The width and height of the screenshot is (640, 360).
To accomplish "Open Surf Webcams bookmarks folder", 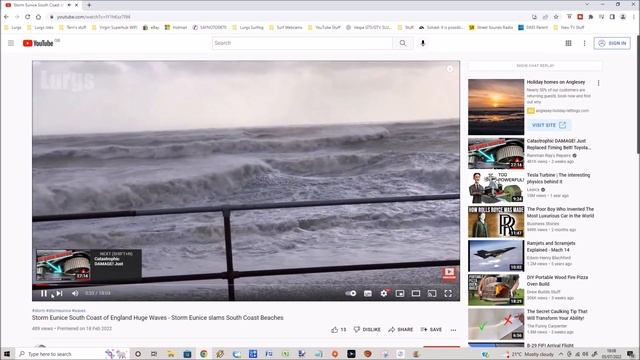I will 286,27.
